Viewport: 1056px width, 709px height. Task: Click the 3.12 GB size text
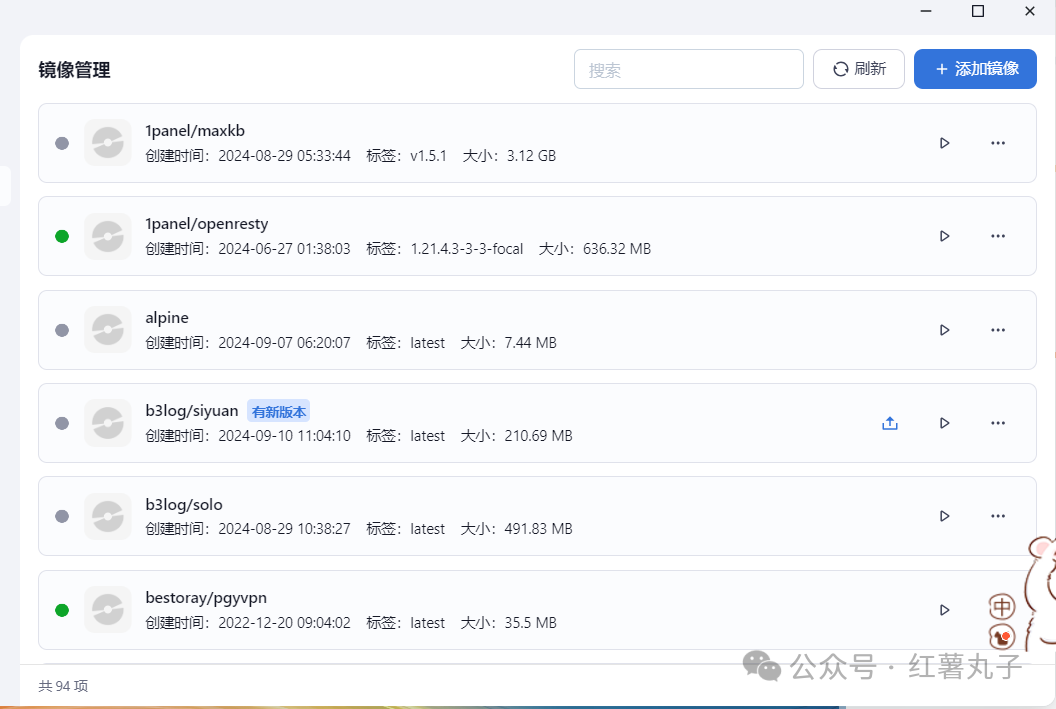[x=531, y=156]
